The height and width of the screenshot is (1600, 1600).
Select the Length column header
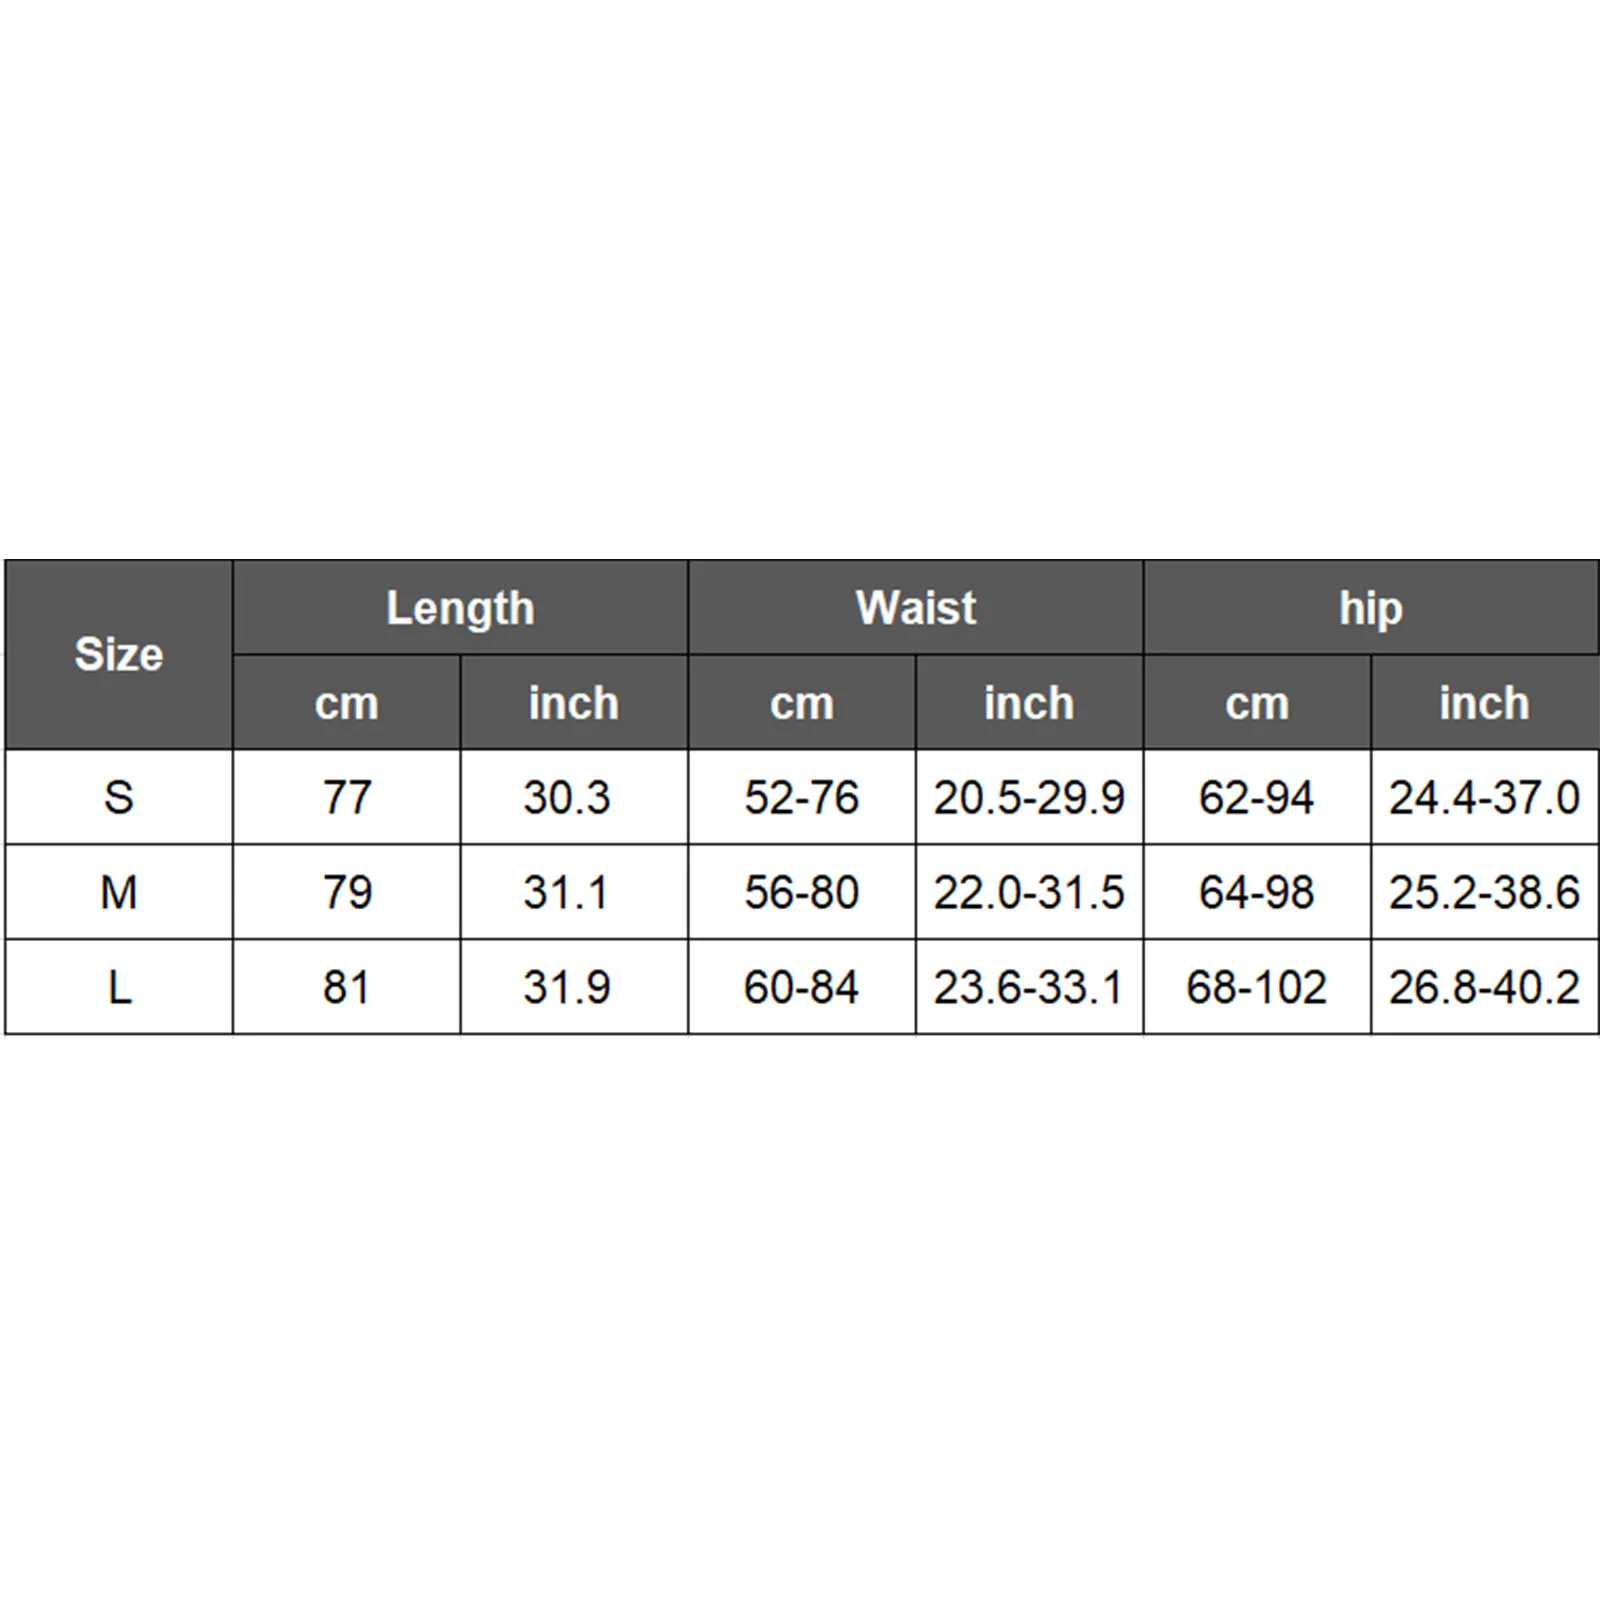tap(460, 608)
